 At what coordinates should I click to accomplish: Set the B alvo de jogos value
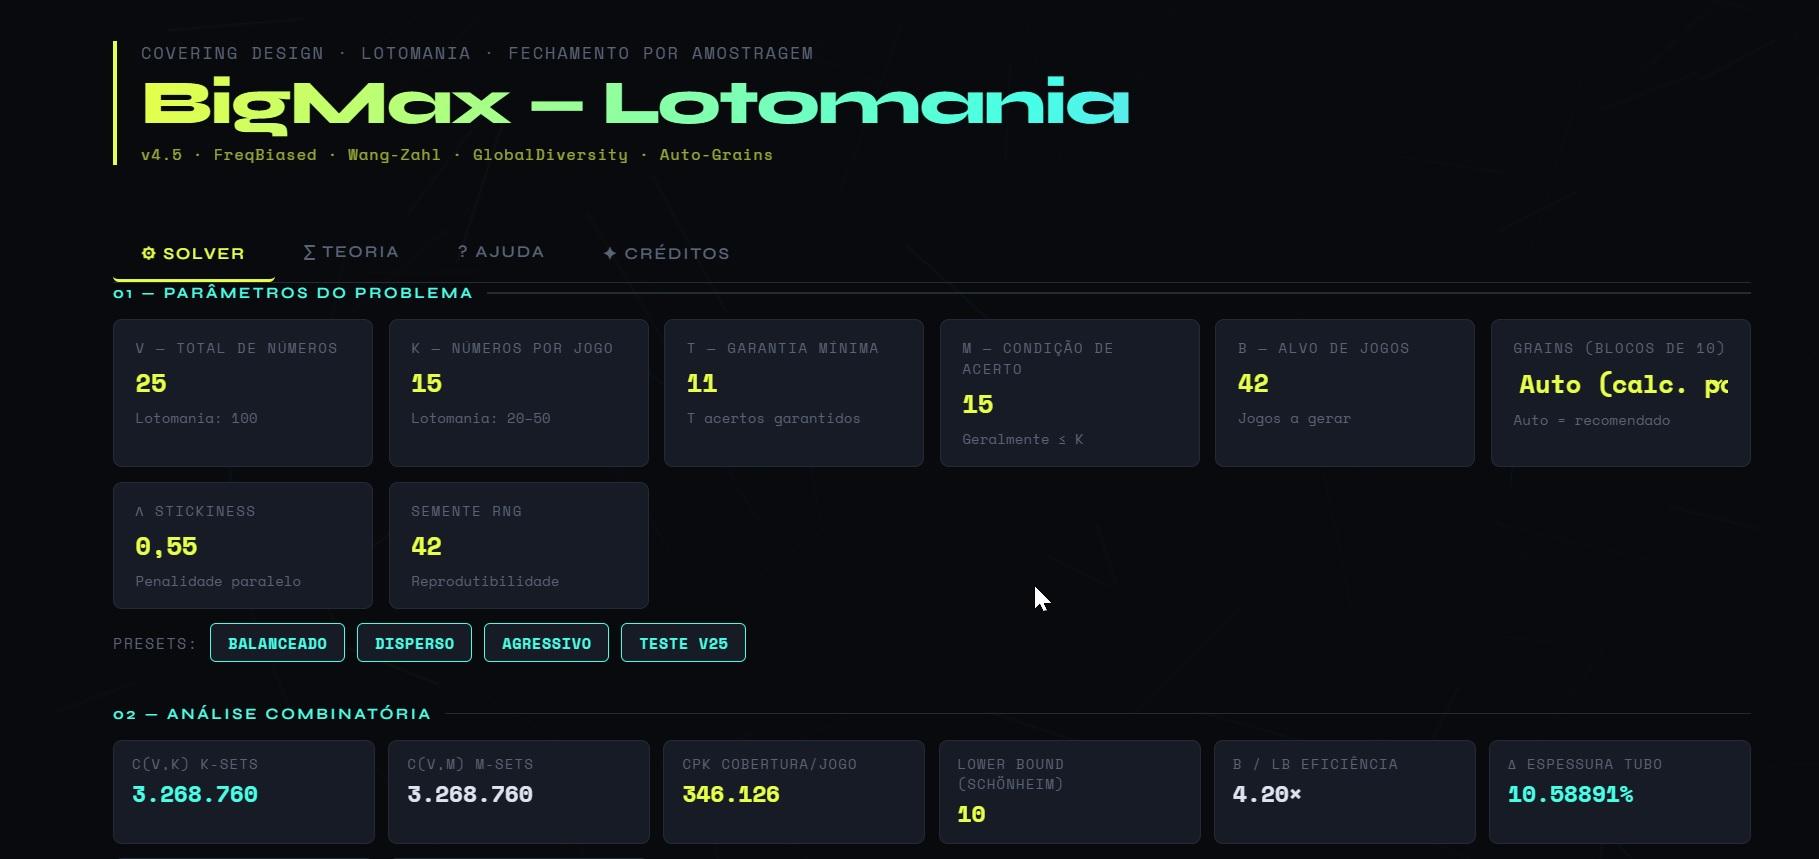1345,384
